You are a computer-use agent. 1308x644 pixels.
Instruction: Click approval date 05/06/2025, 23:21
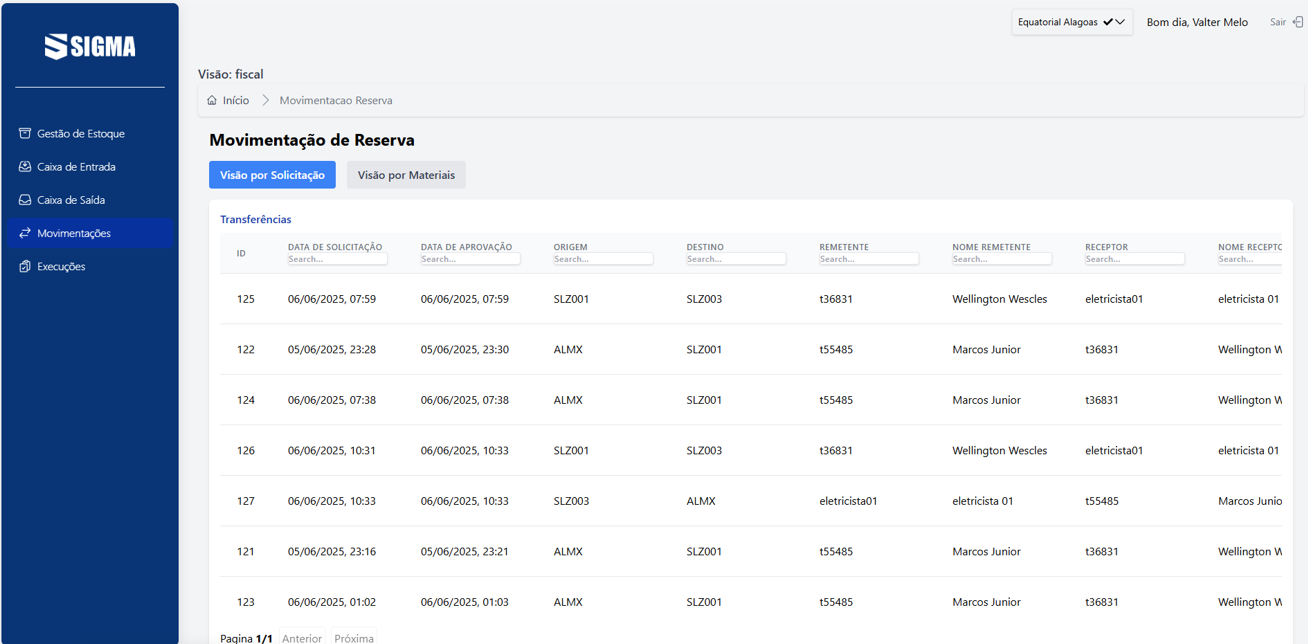coord(465,551)
